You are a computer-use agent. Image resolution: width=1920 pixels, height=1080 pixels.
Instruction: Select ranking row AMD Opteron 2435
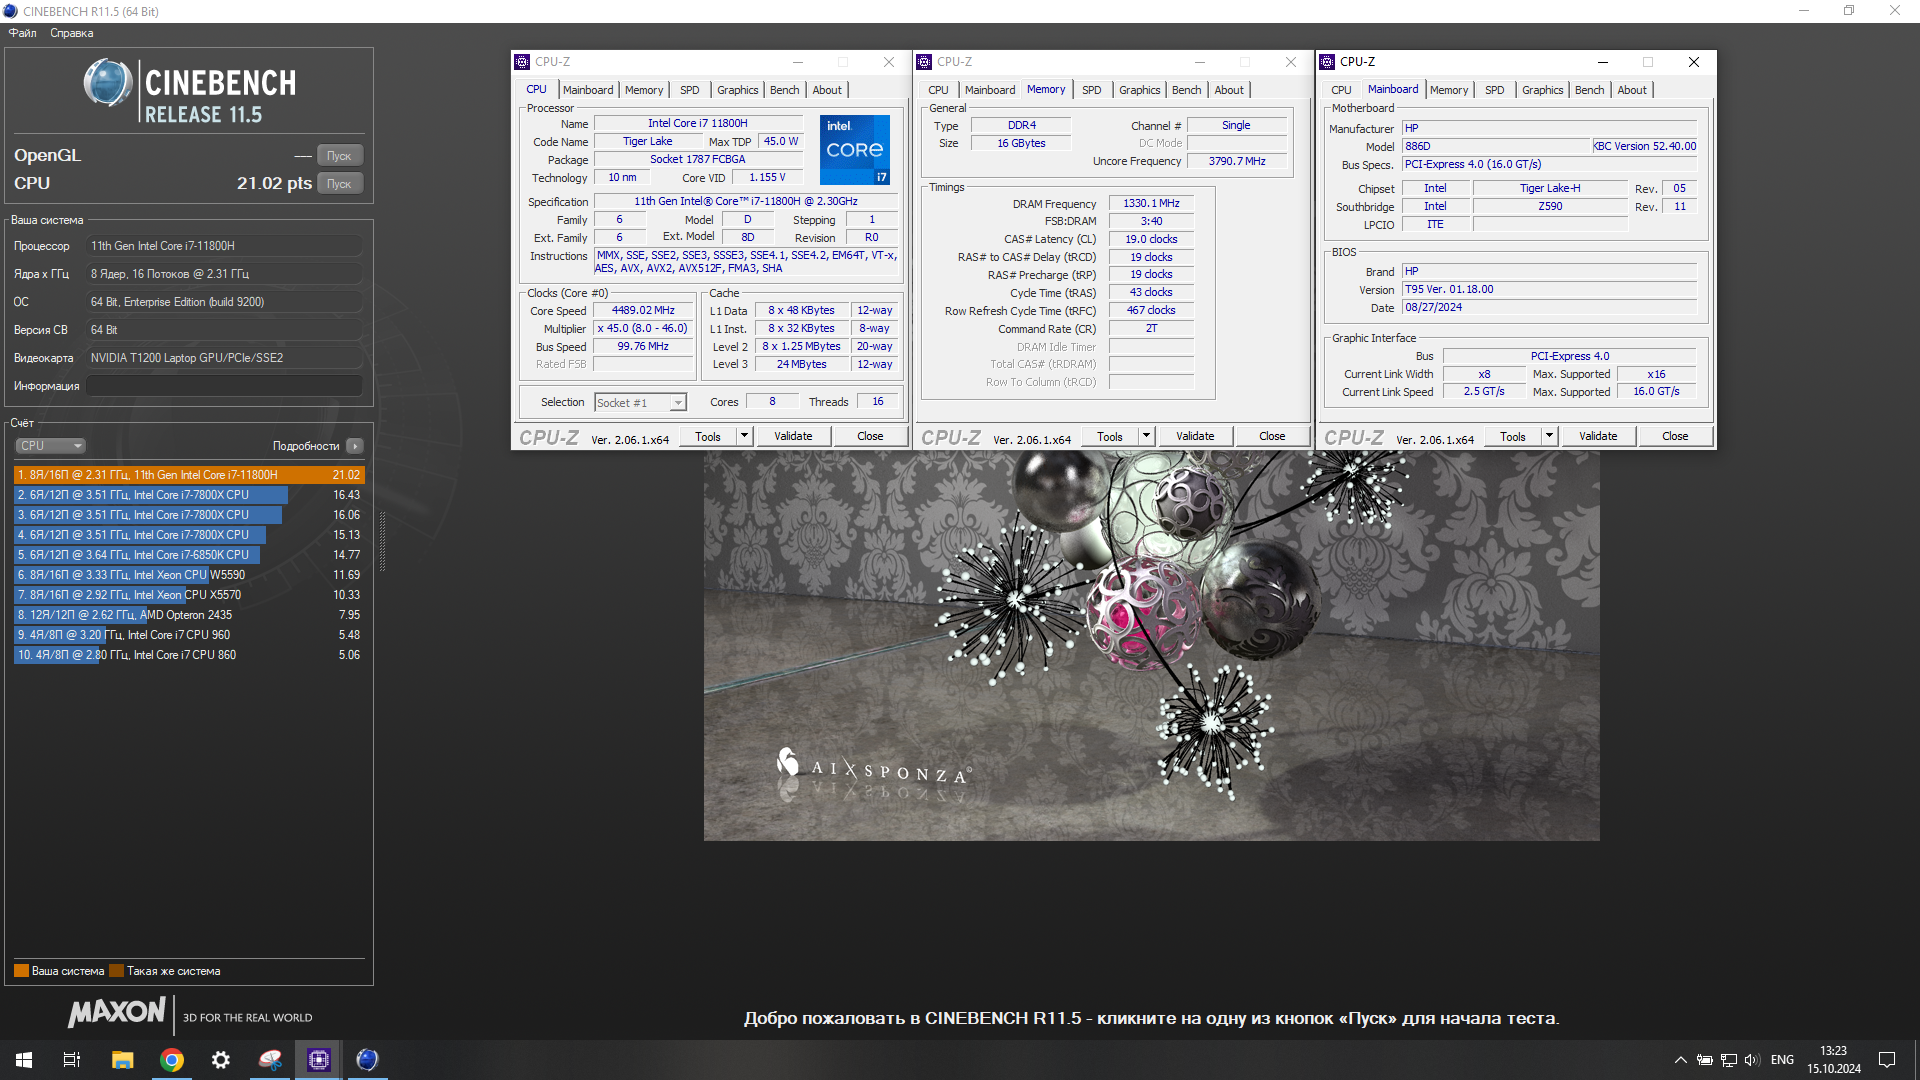coord(189,615)
